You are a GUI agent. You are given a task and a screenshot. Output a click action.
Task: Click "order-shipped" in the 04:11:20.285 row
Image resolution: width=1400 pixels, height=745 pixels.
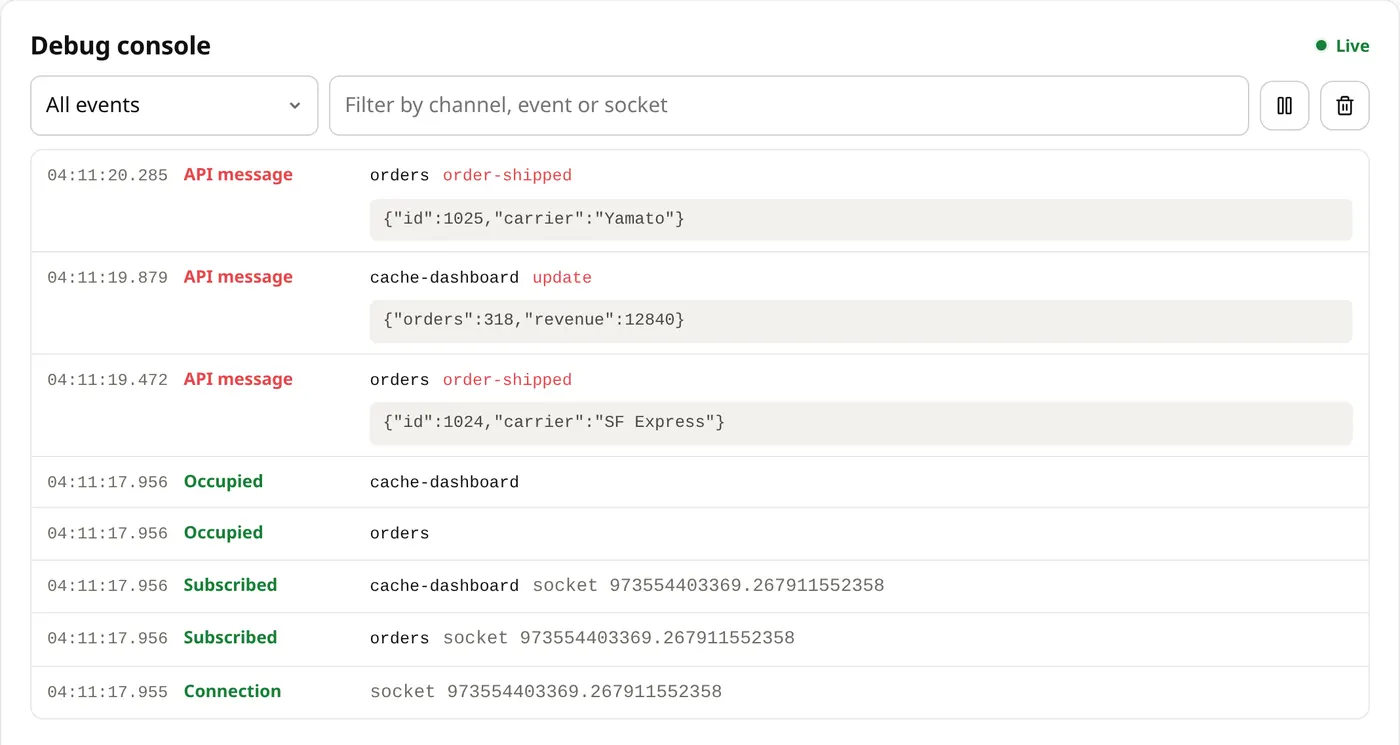[x=507, y=175]
